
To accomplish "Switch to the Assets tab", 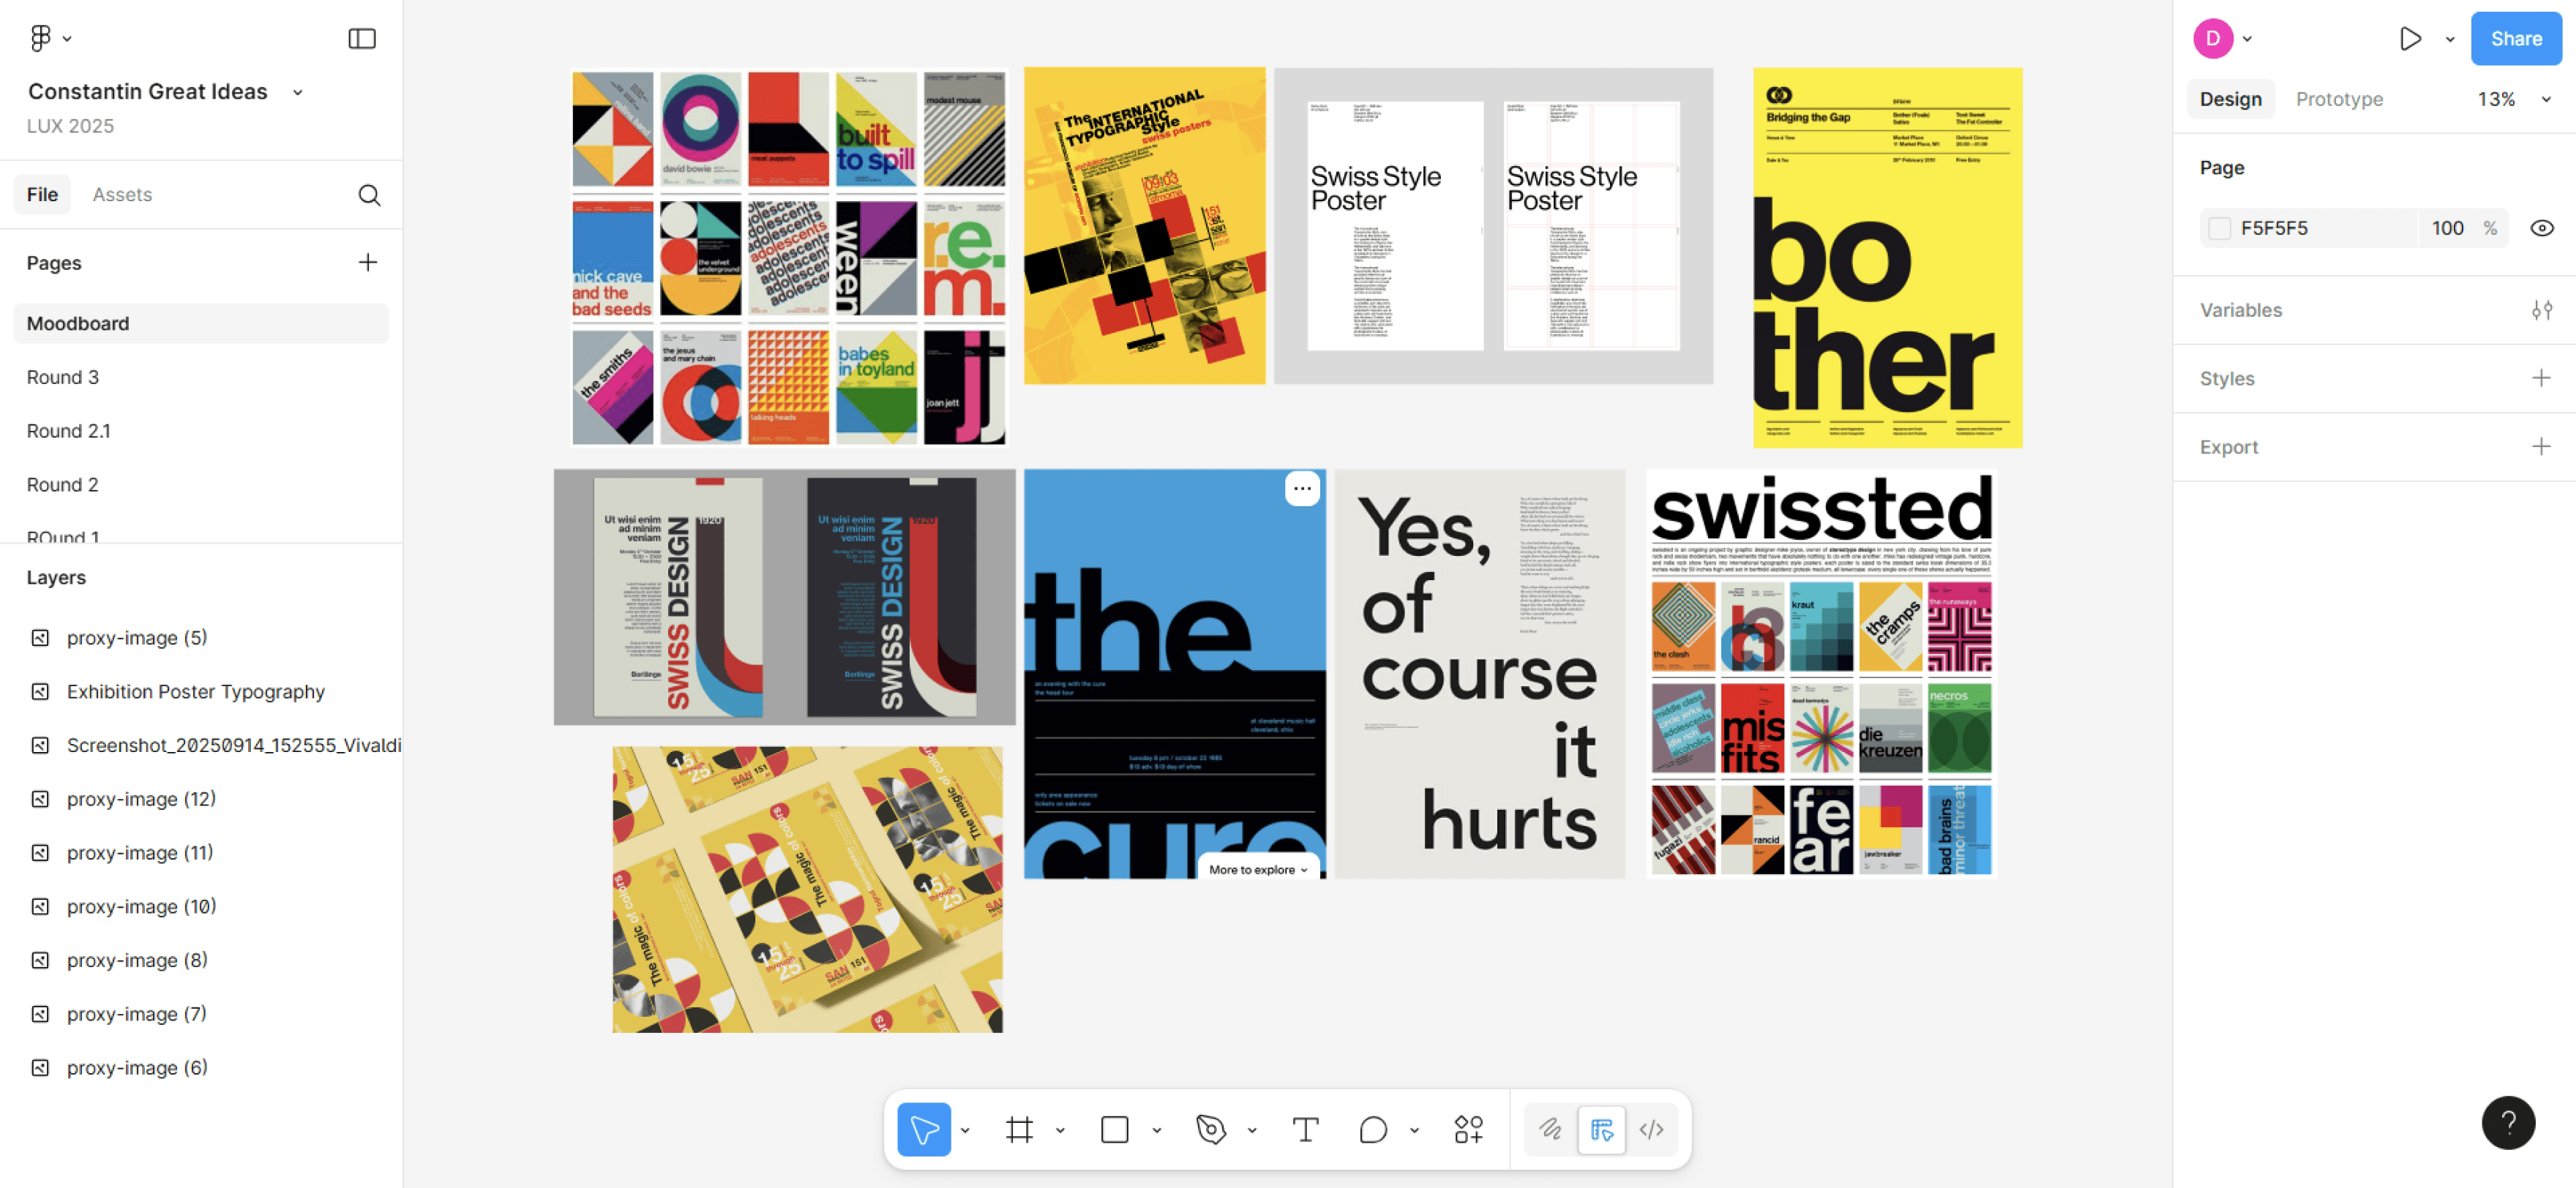I will point(122,194).
